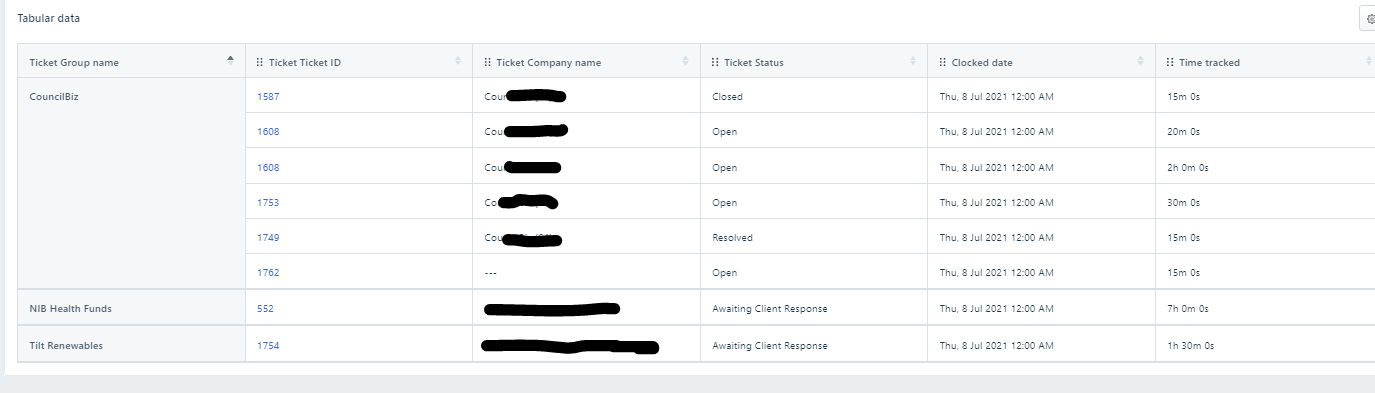Screen dimensions: 1375x393
Task: Click the Time tracked column header
Action: tap(1265, 62)
